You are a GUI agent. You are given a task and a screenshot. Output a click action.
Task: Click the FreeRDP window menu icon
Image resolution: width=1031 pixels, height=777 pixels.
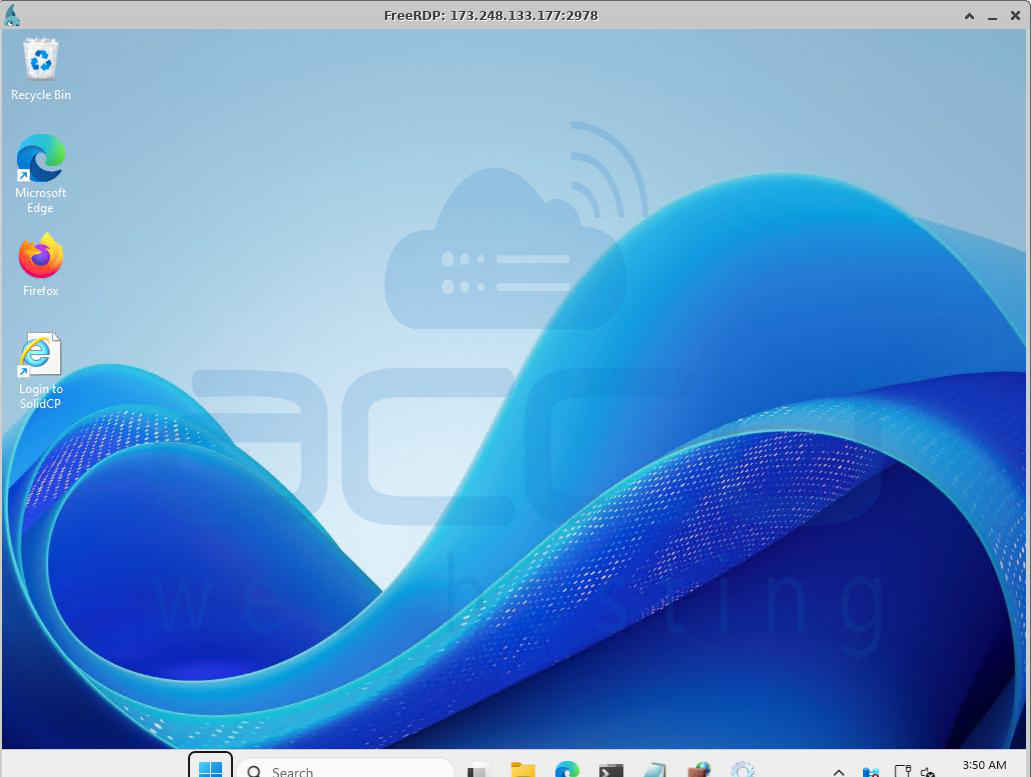click(x=11, y=15)
